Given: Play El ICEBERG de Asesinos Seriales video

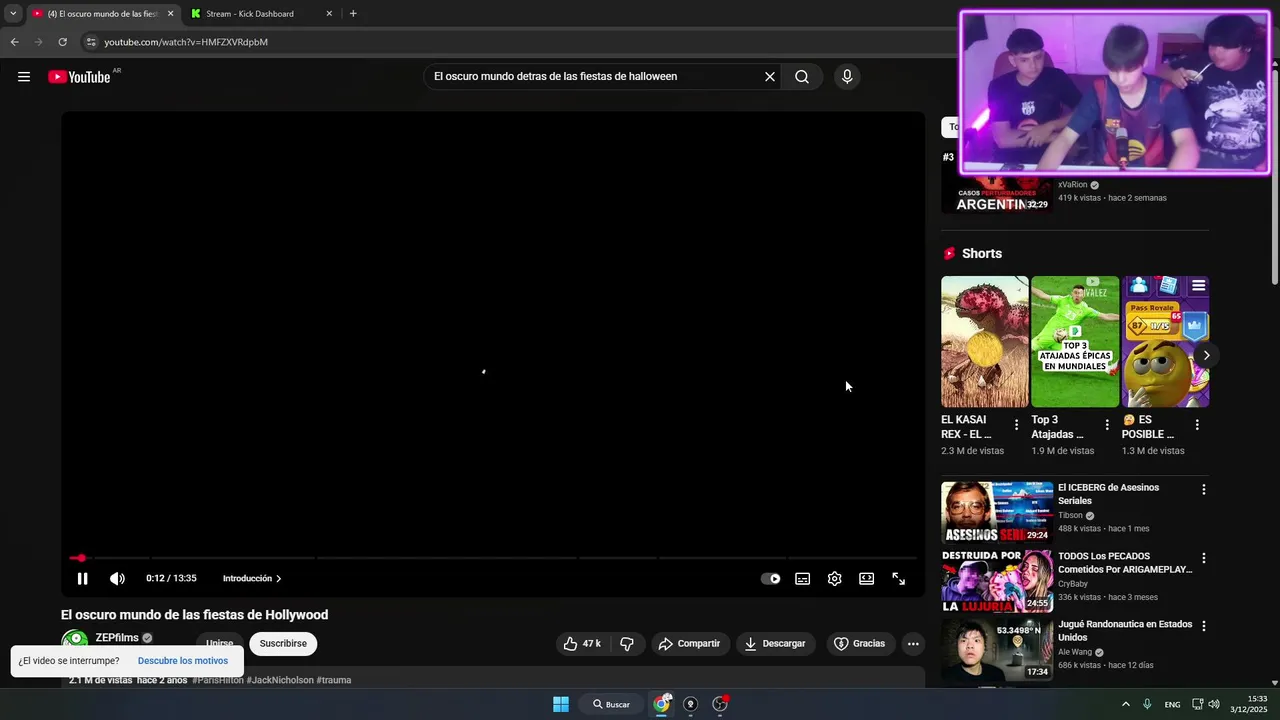Looking at the screenshot, I should [997, 512].
